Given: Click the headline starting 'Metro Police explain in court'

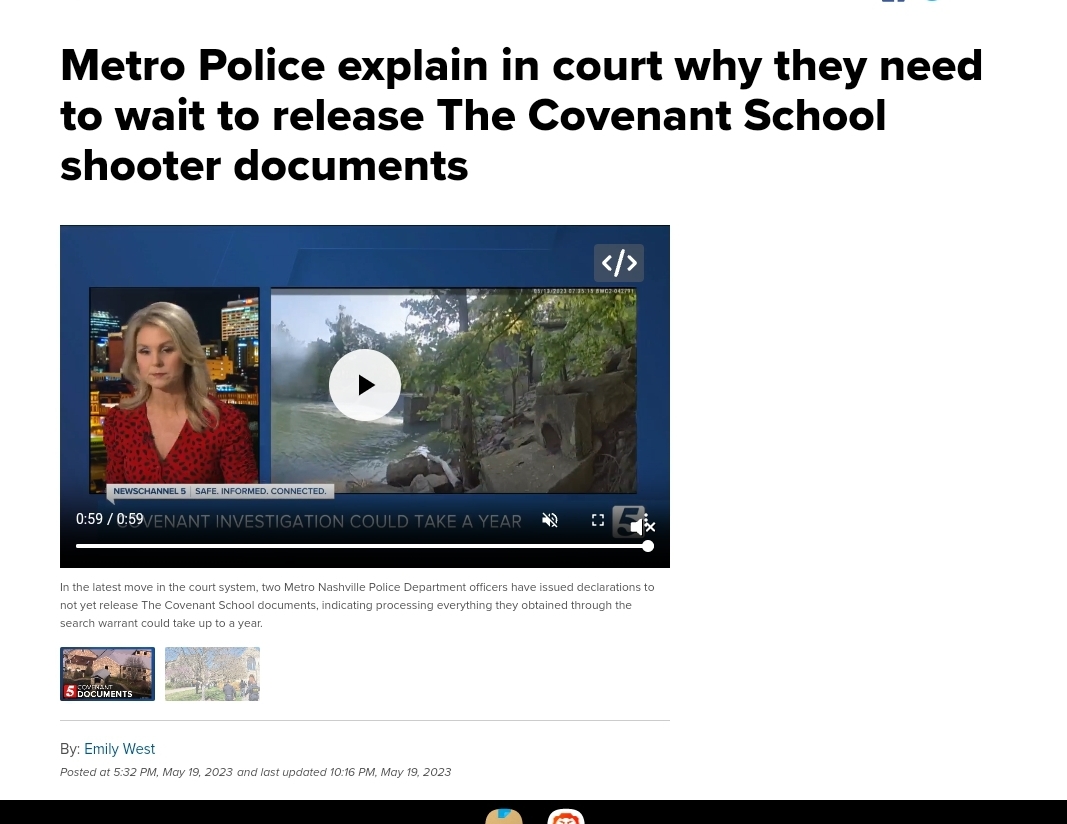Looking at the screenshot, I should (521, 116).
